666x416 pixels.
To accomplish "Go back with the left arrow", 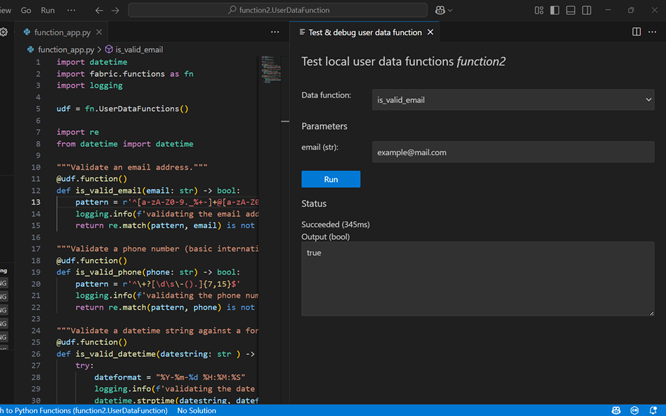I will tap(99, 10).
